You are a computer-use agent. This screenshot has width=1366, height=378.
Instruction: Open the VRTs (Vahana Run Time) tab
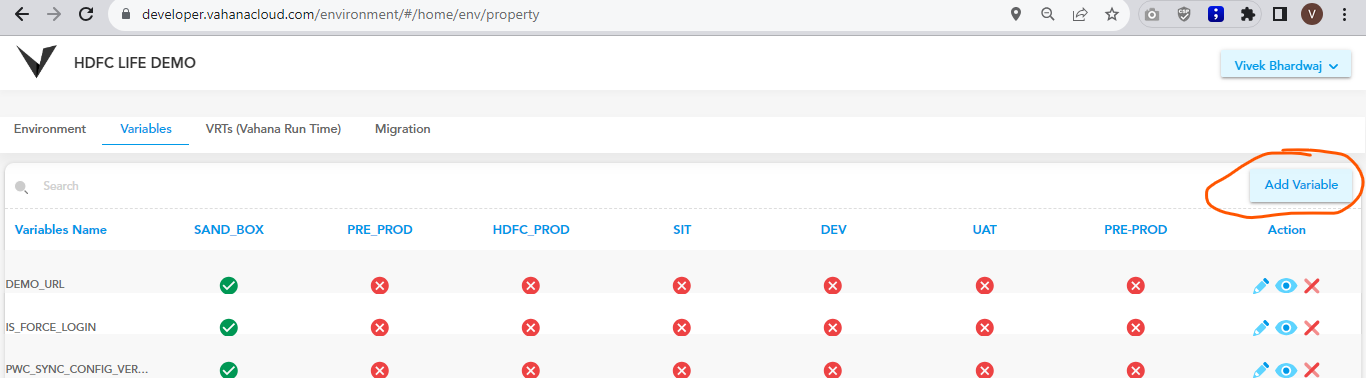pos(273,129)
